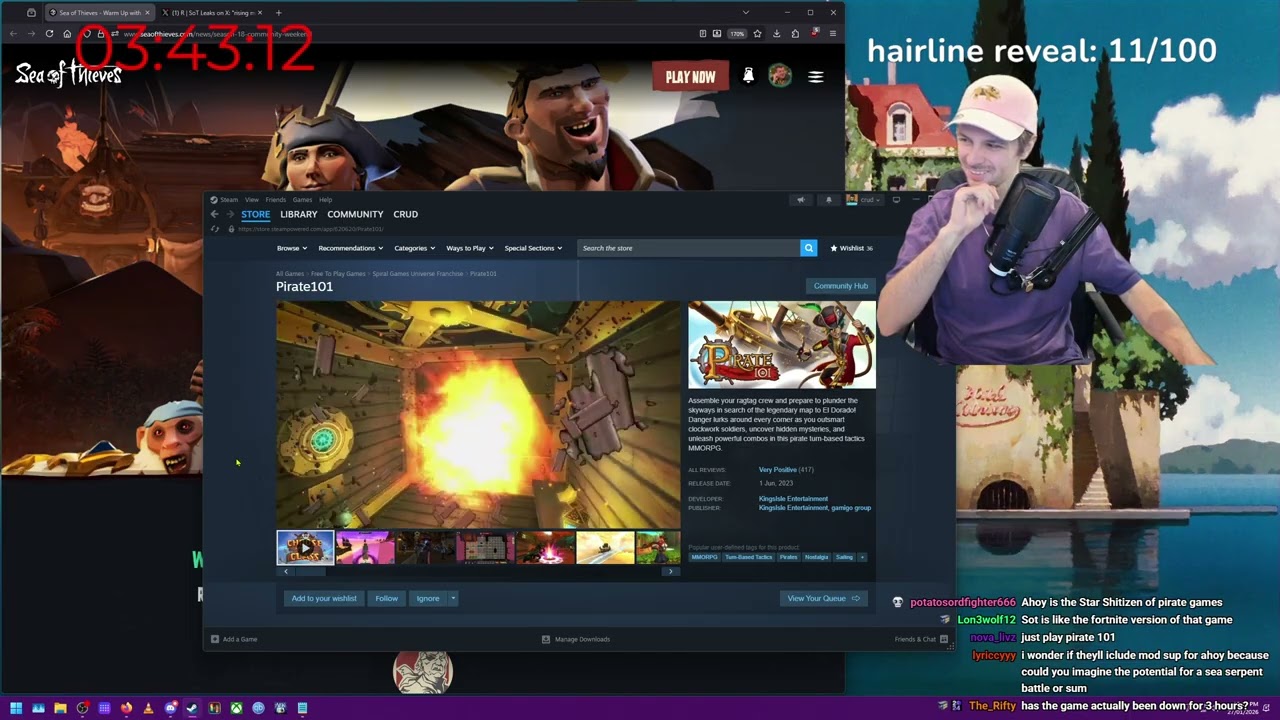Open the Community Hub
The width and height of the screenshot is (1280, 720).
point(841,286)
